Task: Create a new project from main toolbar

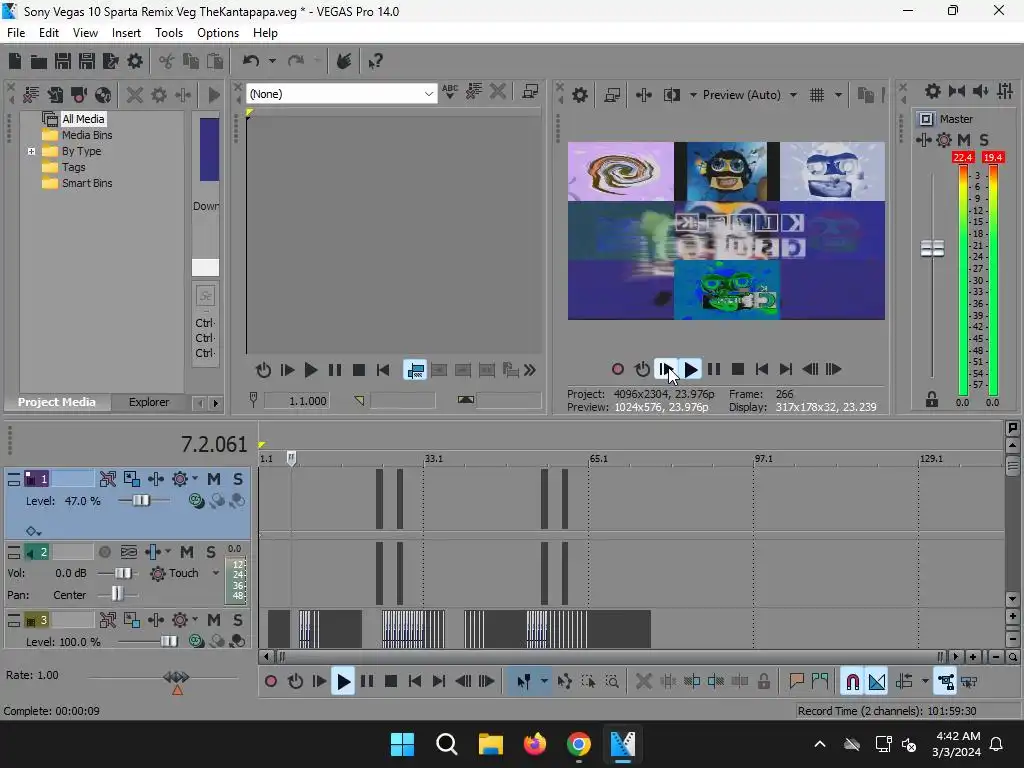Action: (15, 61)
